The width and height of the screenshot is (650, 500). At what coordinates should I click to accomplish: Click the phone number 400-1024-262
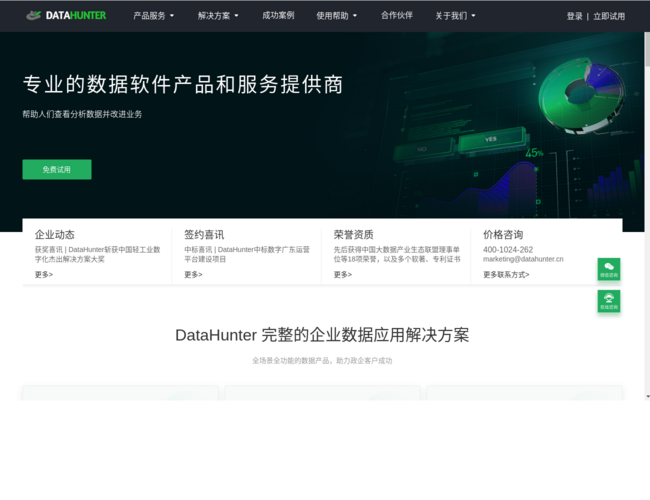[508, 250]
